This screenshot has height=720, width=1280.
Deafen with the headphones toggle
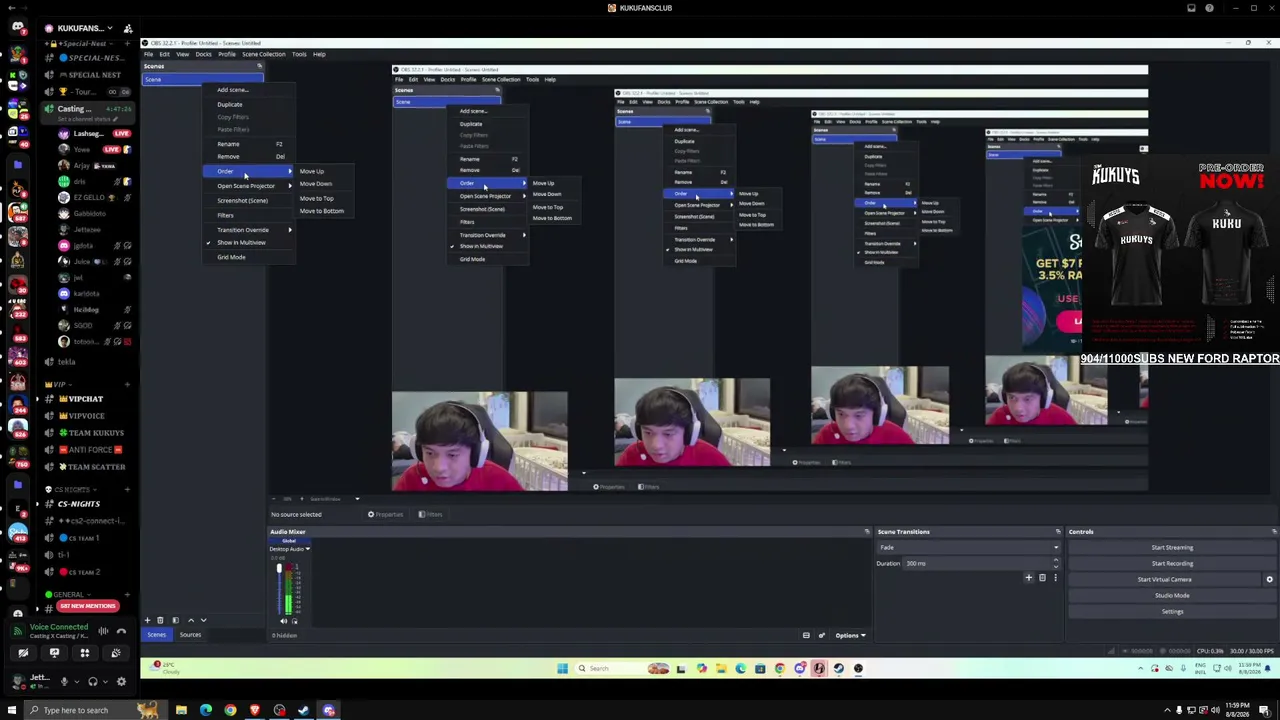92,682
